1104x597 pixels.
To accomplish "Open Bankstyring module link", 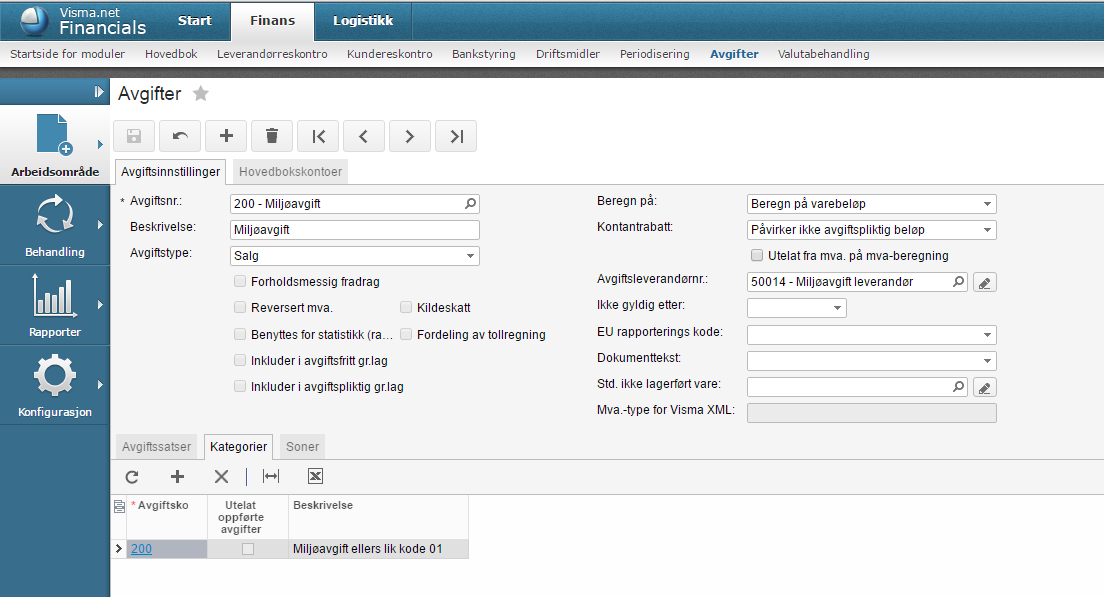I will pos(484,54).
